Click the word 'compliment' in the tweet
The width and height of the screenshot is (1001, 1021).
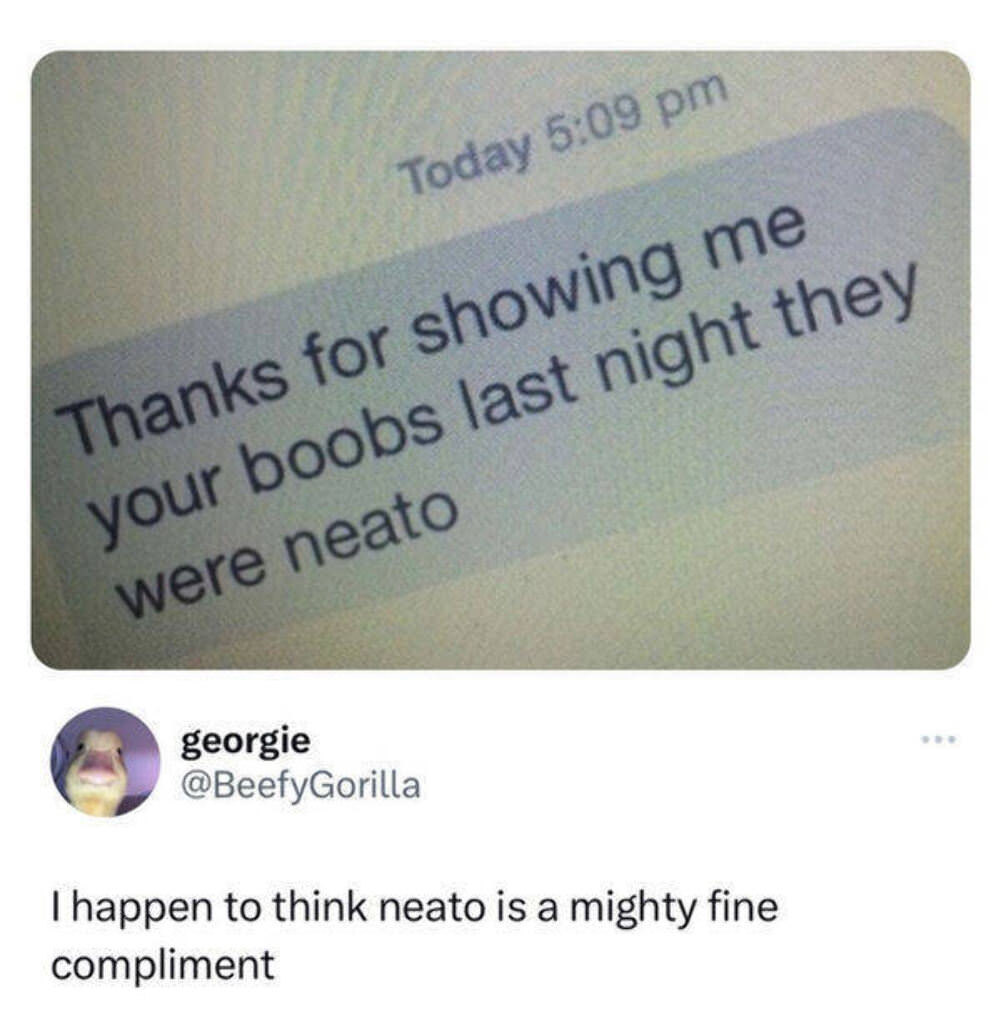click(x=163, y=966)
